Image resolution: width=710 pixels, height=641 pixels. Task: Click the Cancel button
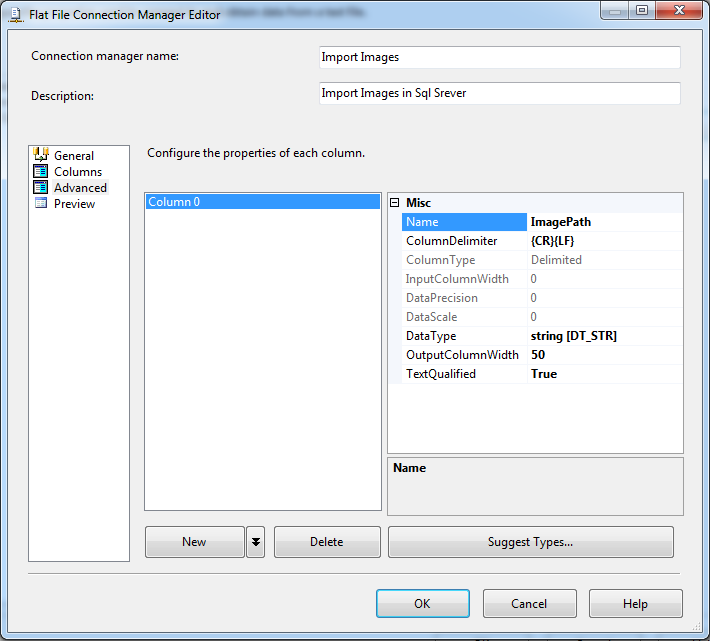(x=529, y=603)
